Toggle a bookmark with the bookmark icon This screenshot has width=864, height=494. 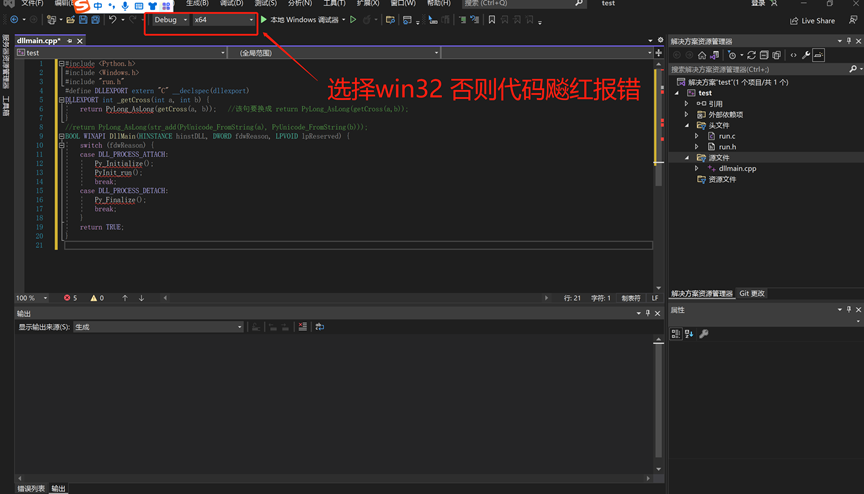[x=492, y=20]
